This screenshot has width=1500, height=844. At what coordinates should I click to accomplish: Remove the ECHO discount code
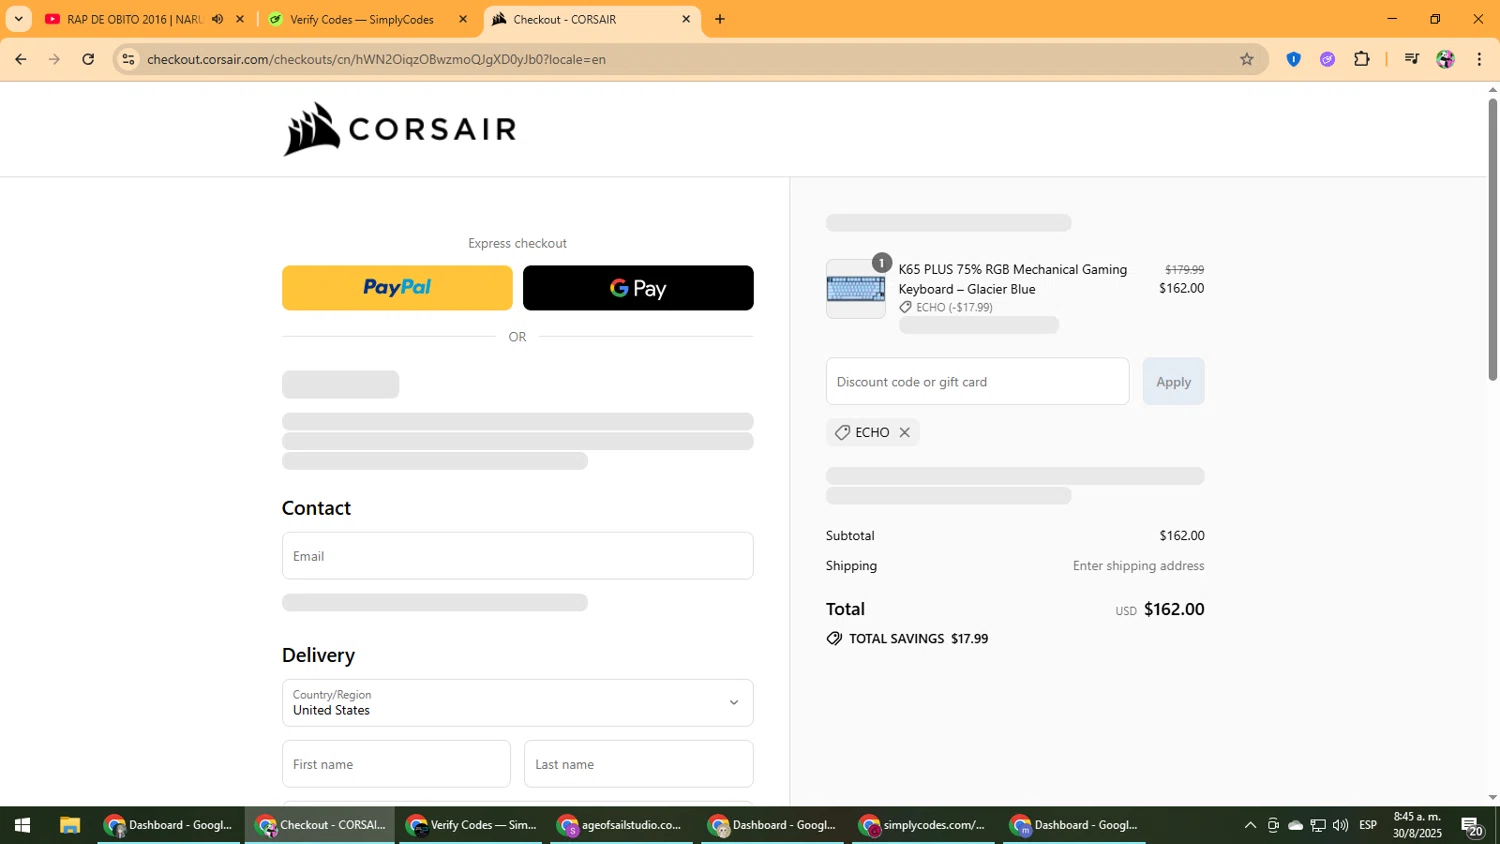coord(904,433)
